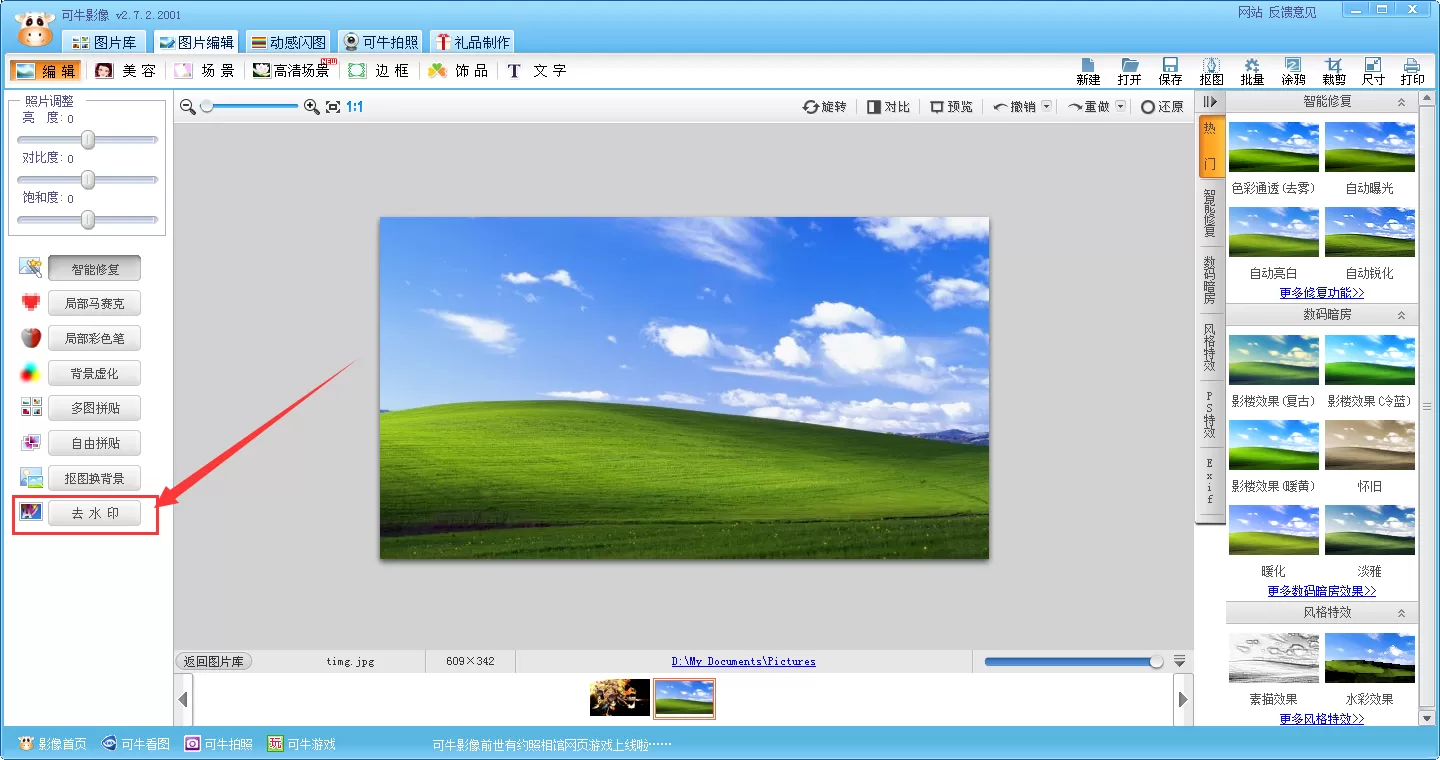Click the 背景虚化 color blur icon
This screenshot has height=760, width=1440.
31,373
